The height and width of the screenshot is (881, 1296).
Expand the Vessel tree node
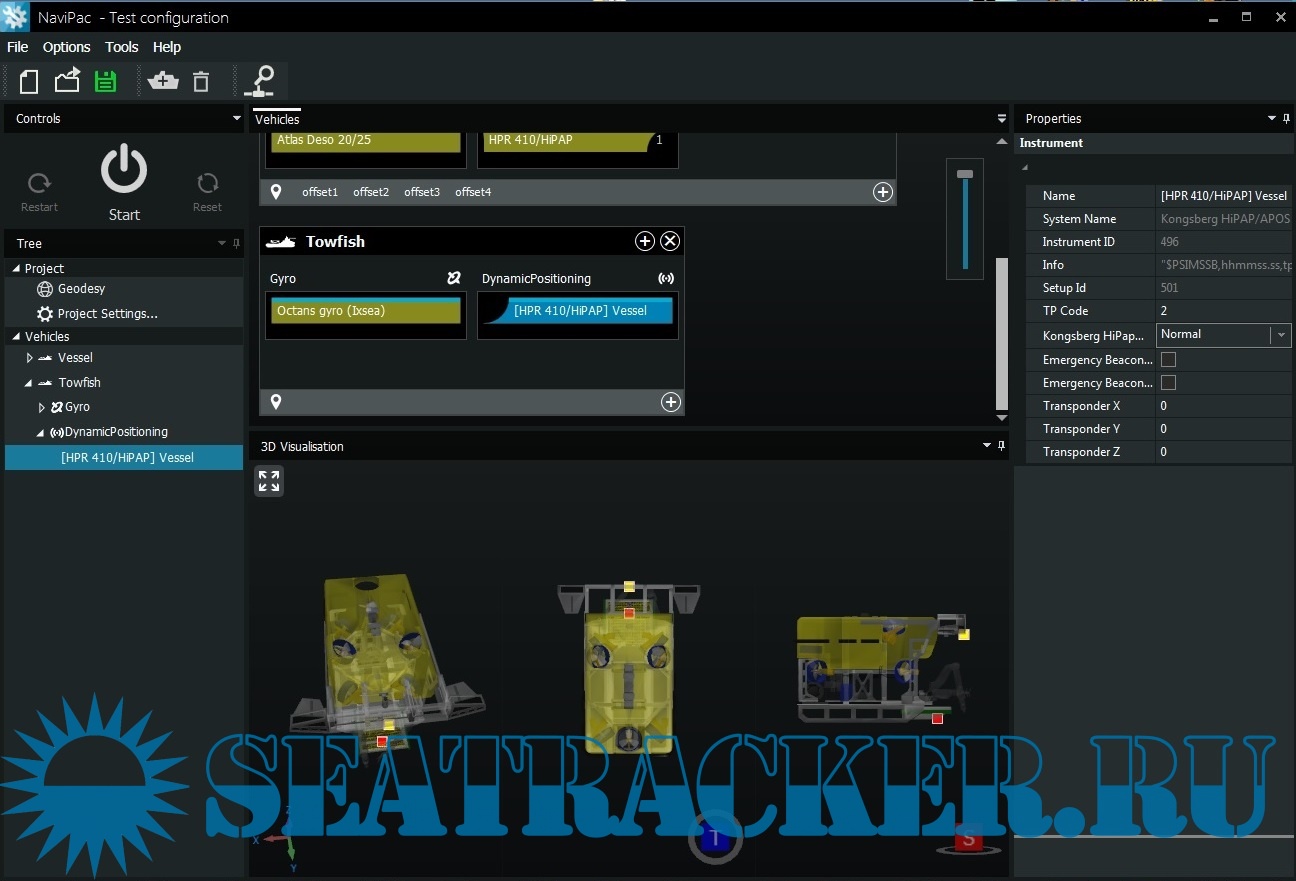(30, 358)
